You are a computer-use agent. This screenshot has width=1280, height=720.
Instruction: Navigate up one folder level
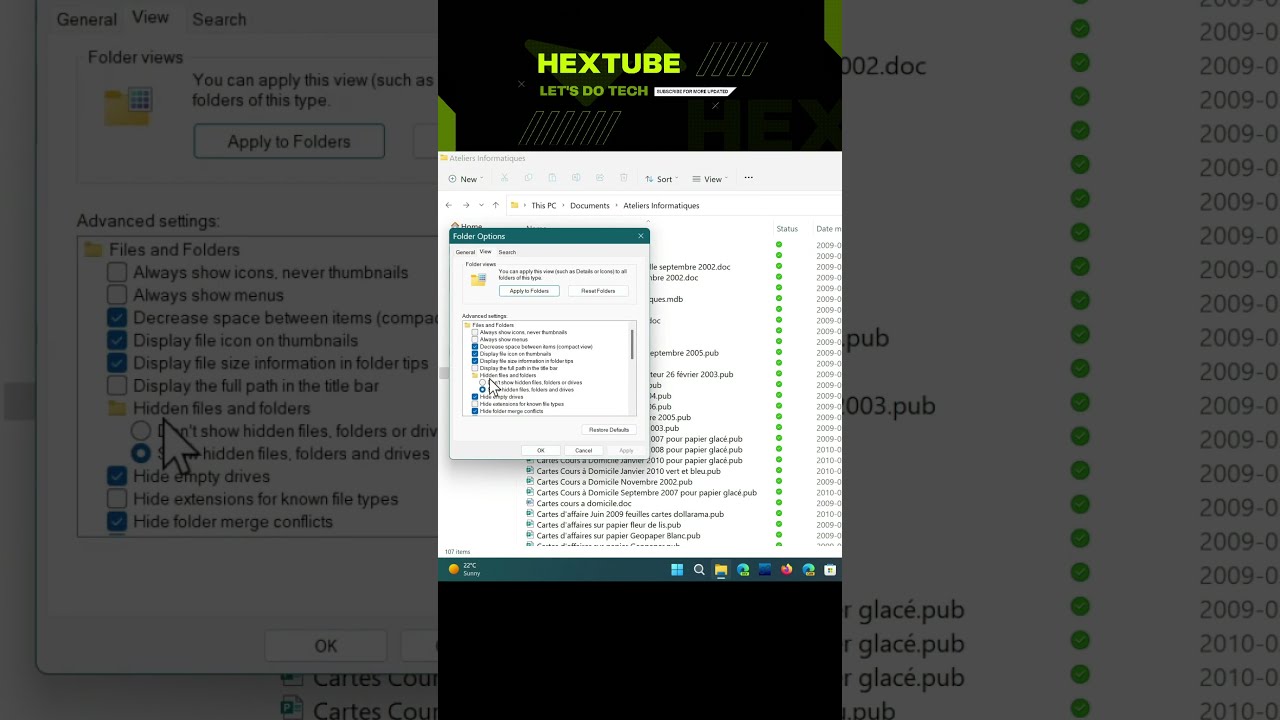[495, 205]
